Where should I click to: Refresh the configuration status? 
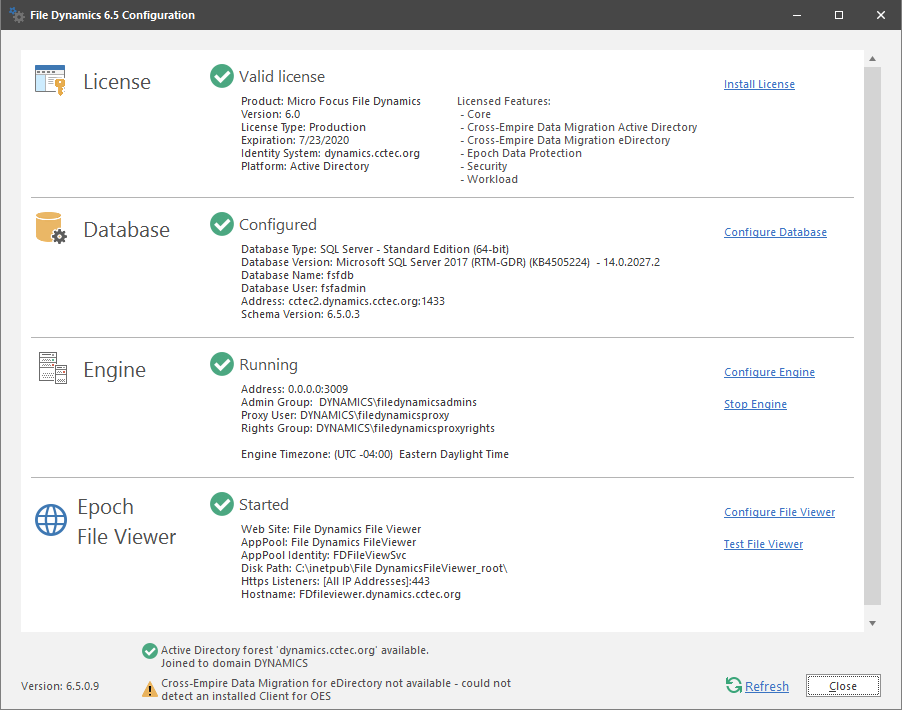point(766,687)
